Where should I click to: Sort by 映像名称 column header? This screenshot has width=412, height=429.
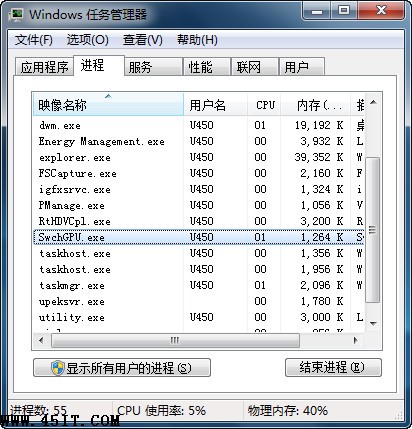click(x=108, y=105)
